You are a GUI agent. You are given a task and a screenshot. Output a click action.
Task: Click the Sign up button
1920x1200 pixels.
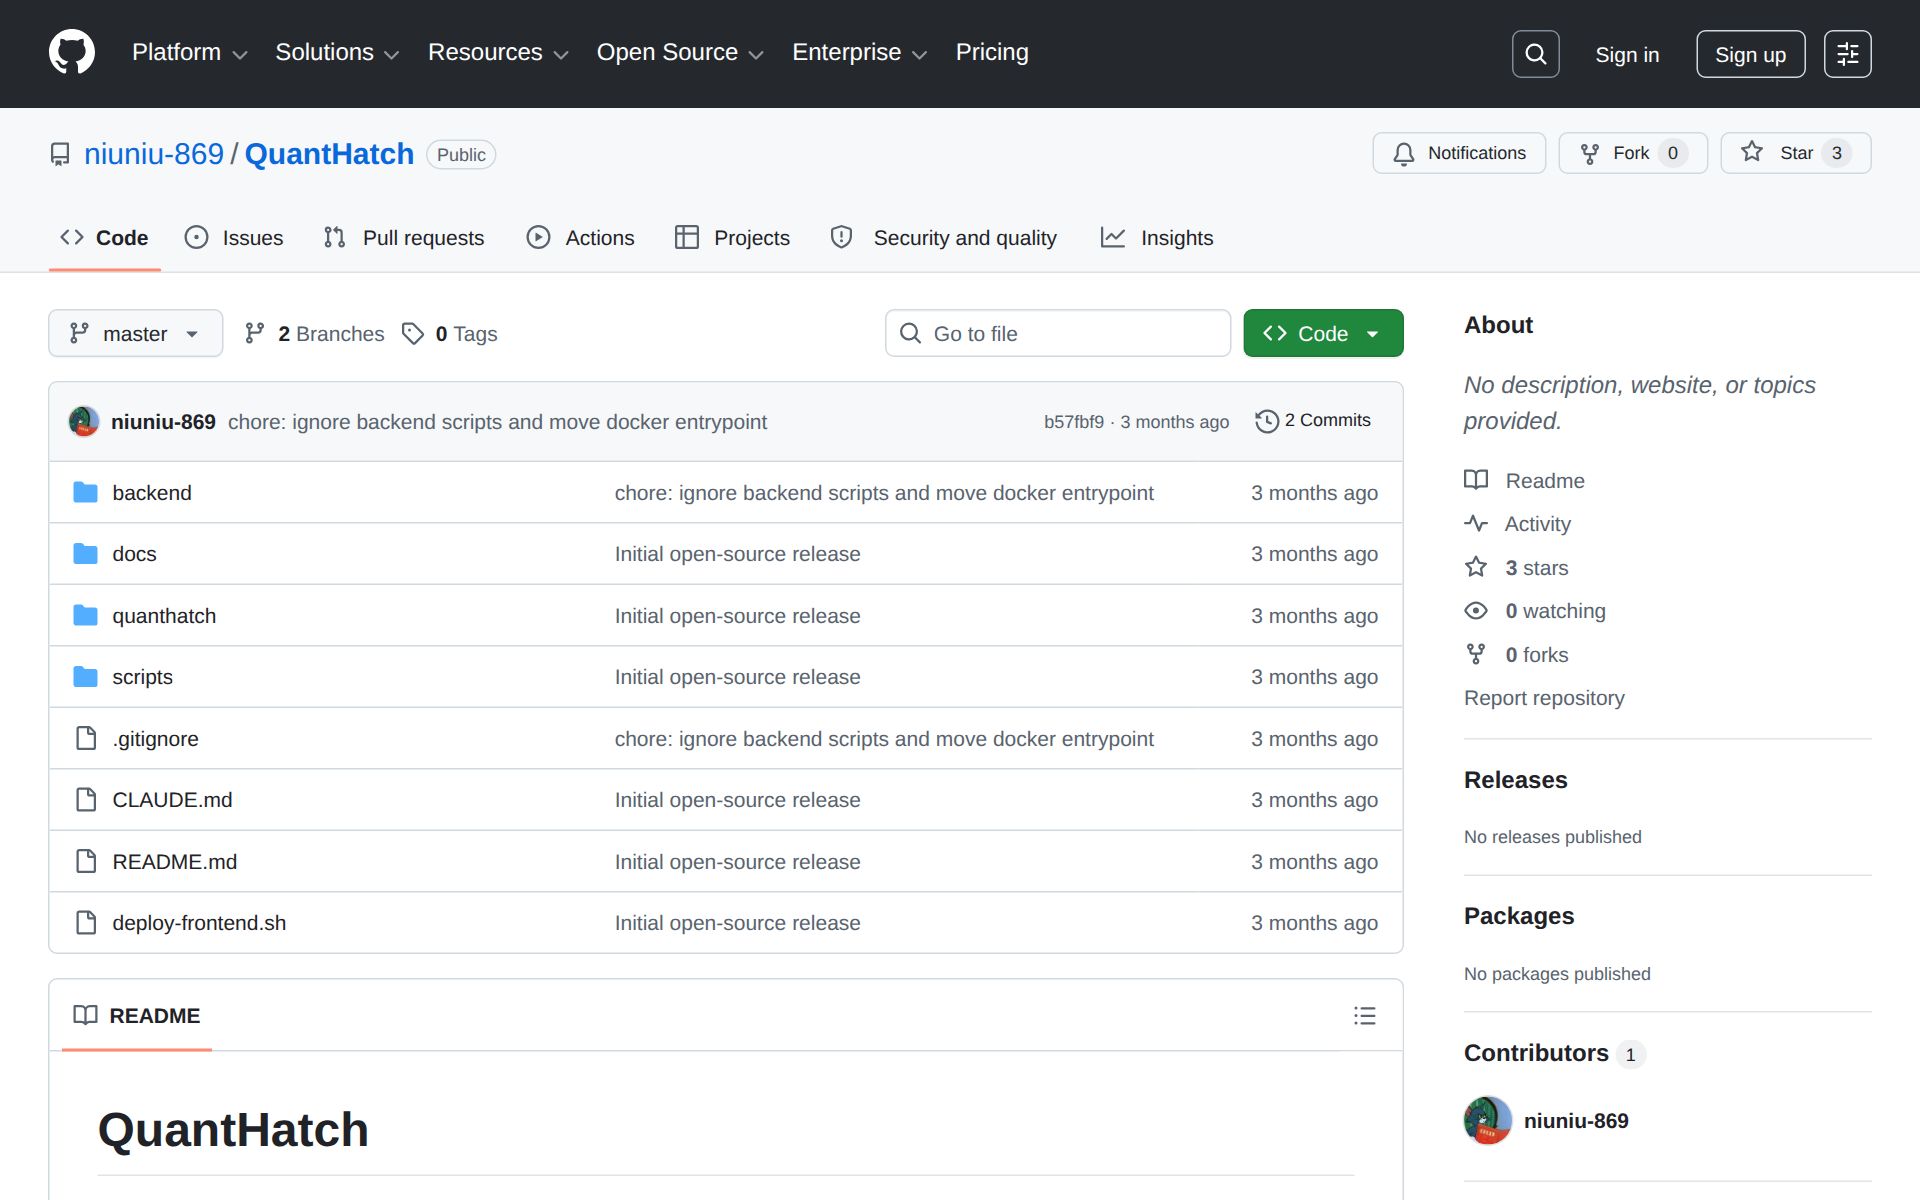tap(1750, 54)
